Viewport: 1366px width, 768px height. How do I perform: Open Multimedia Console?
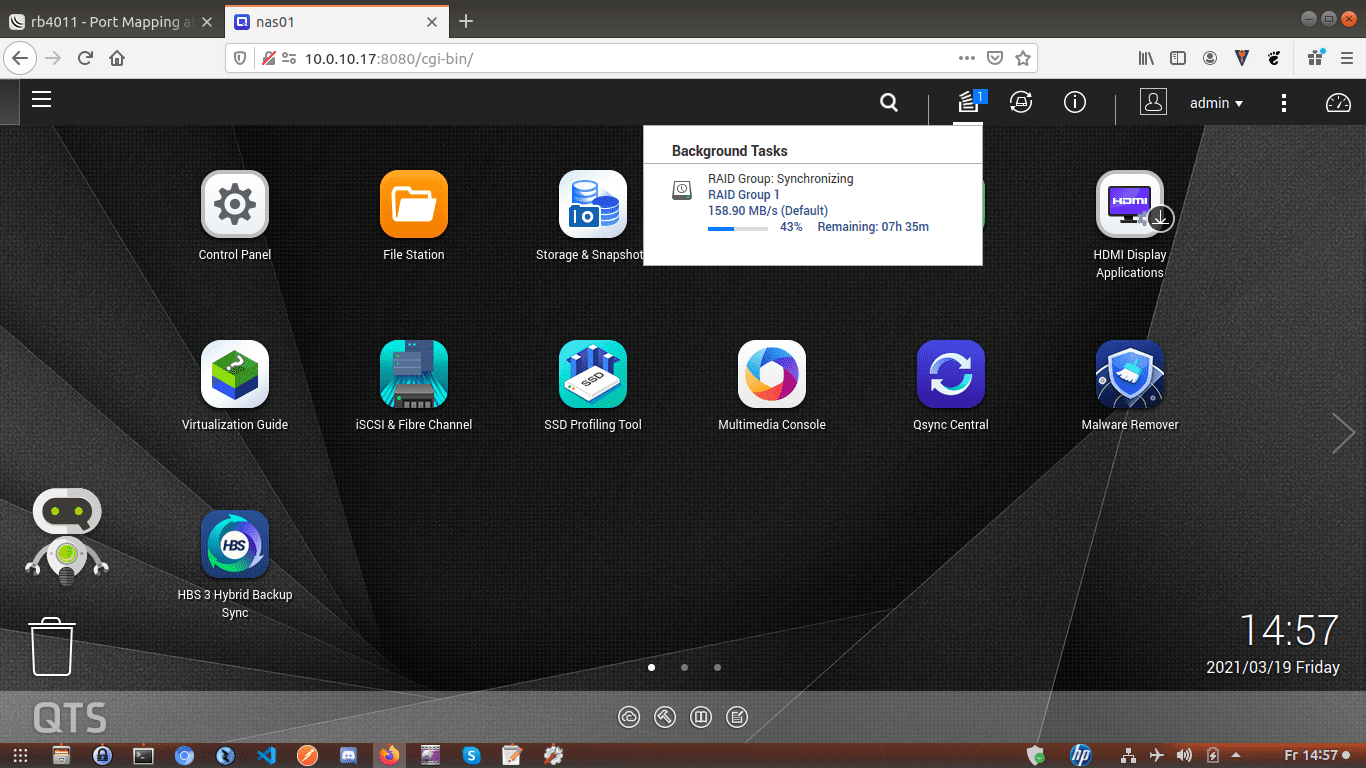click(x=772, y=374)
